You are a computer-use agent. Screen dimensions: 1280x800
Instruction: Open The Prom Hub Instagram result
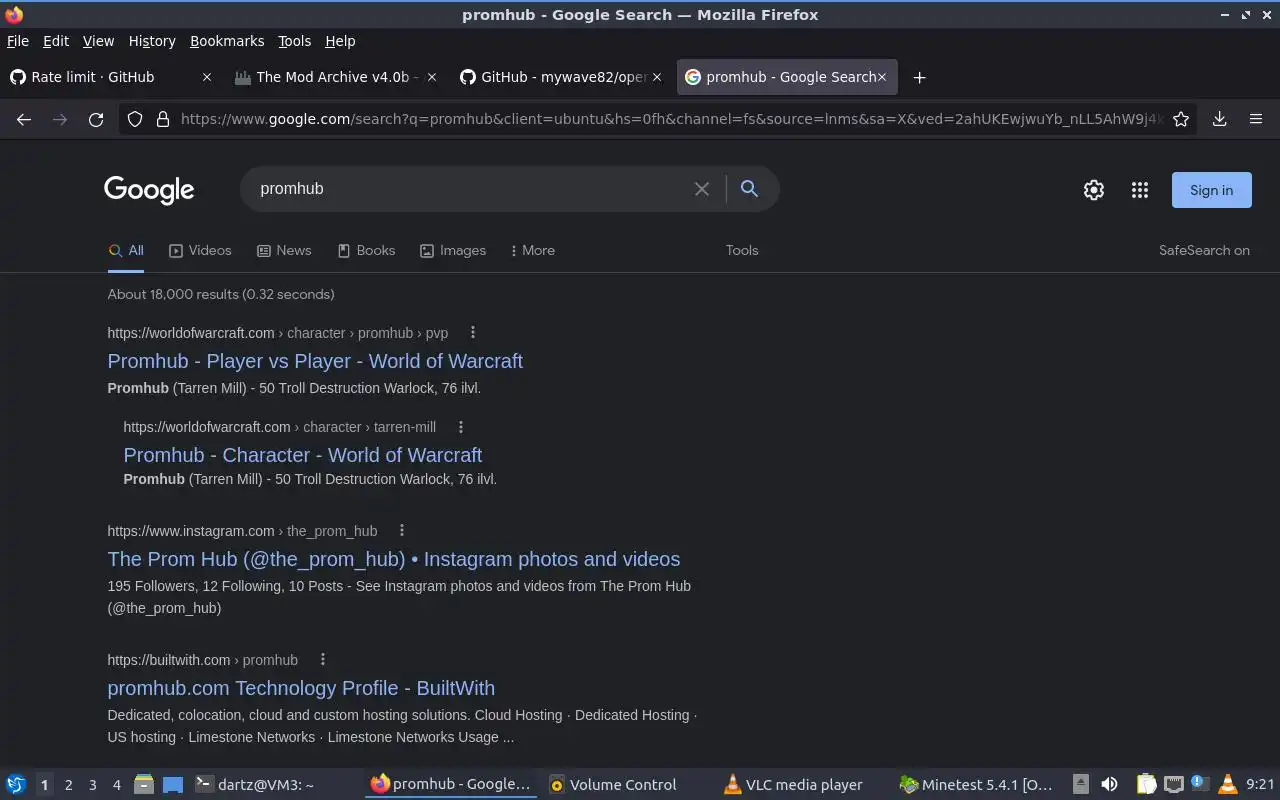(x=394, y=559)
